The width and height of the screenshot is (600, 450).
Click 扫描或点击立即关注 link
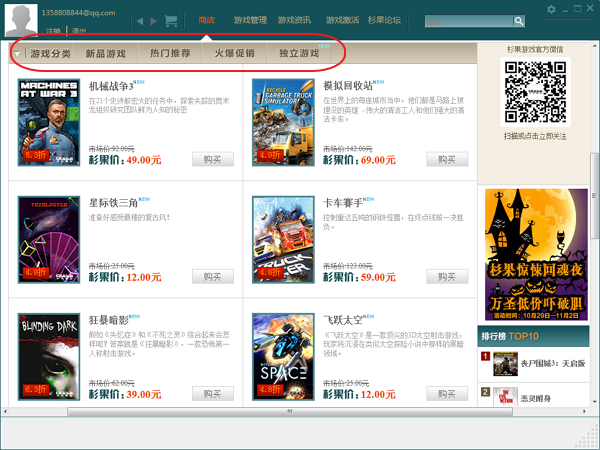coord(535,136)
